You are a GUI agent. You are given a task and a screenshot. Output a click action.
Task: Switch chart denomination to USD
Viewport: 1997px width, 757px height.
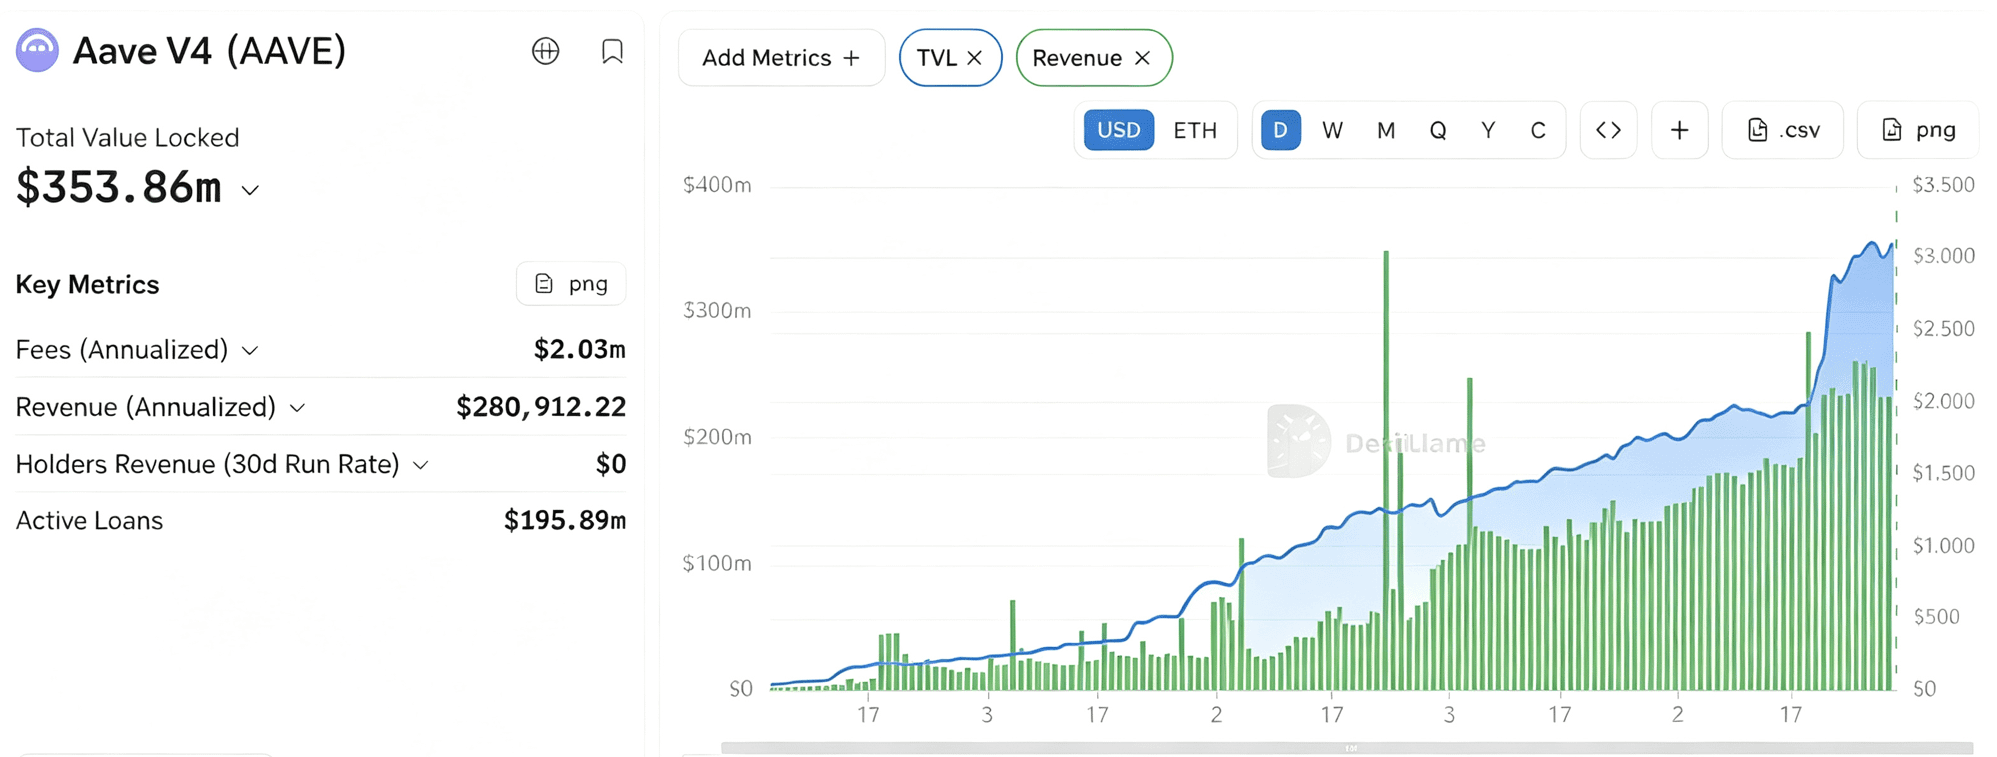point(1119,130)
